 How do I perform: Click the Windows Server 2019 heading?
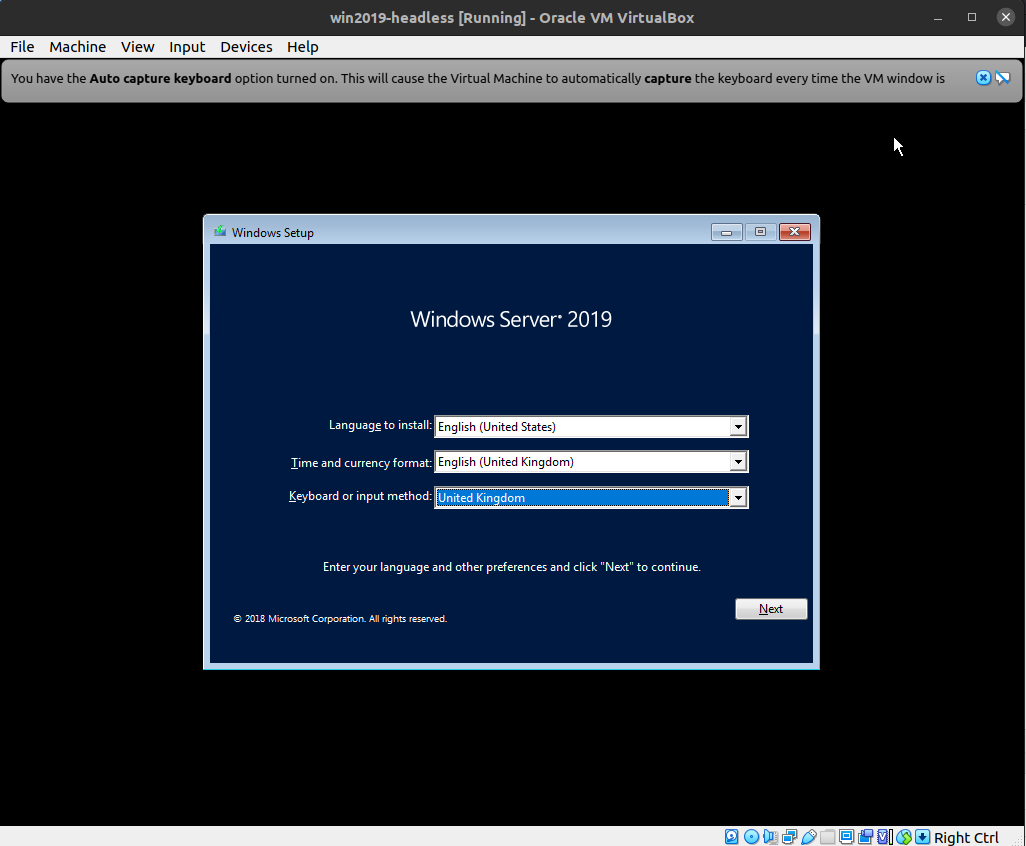pos(511,319)
